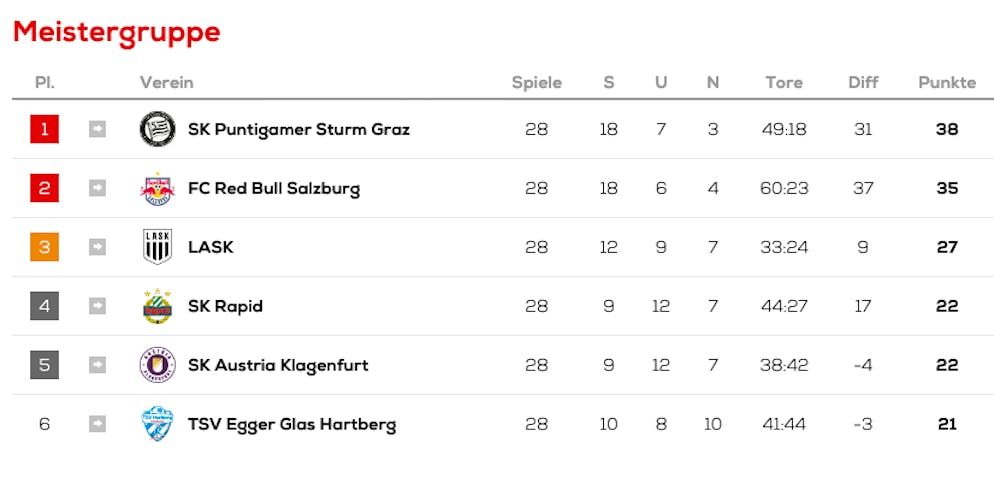Click the Red Bull Salzburg logo
Viewport: 994px width, 478px height.
[157, 188]
